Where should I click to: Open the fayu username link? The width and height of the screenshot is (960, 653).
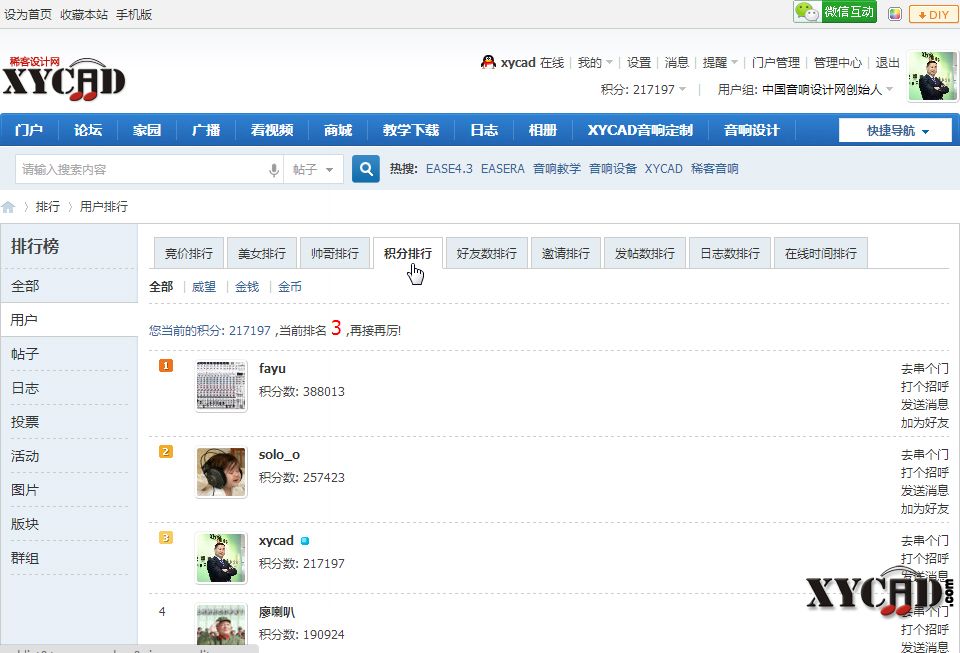[x=272, y=368]
